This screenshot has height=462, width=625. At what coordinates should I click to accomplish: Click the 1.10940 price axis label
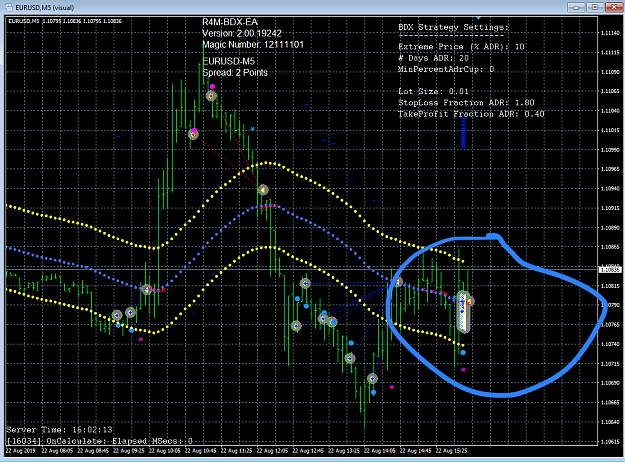point(610,189)
